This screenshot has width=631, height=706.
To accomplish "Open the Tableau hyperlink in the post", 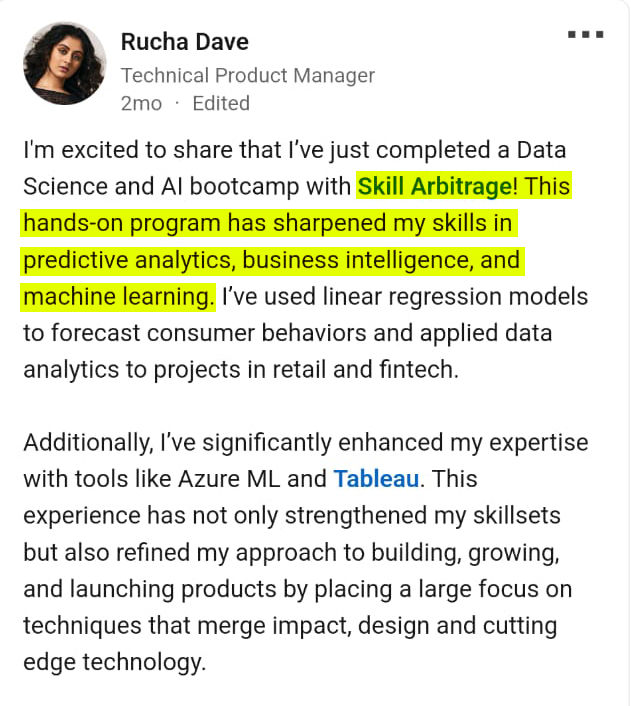I will [x=376, y=478].
